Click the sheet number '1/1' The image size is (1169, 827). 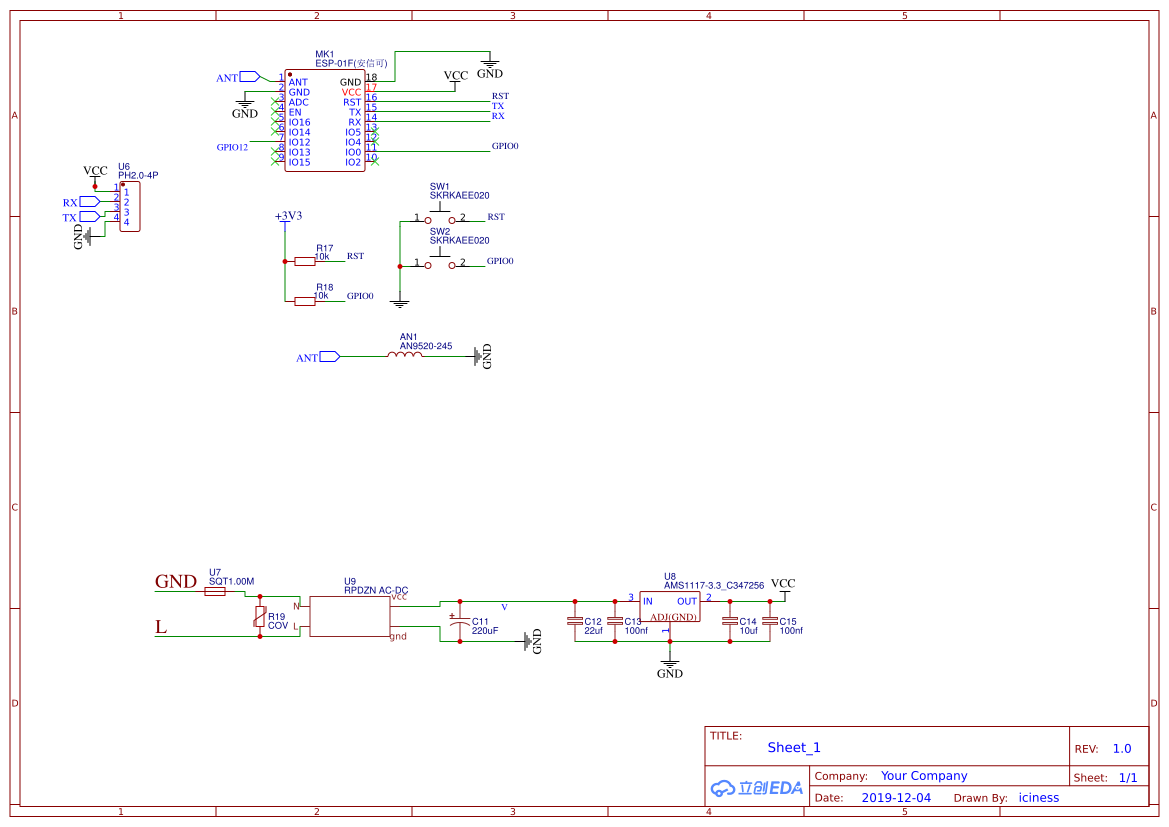tap(1128, 778)
